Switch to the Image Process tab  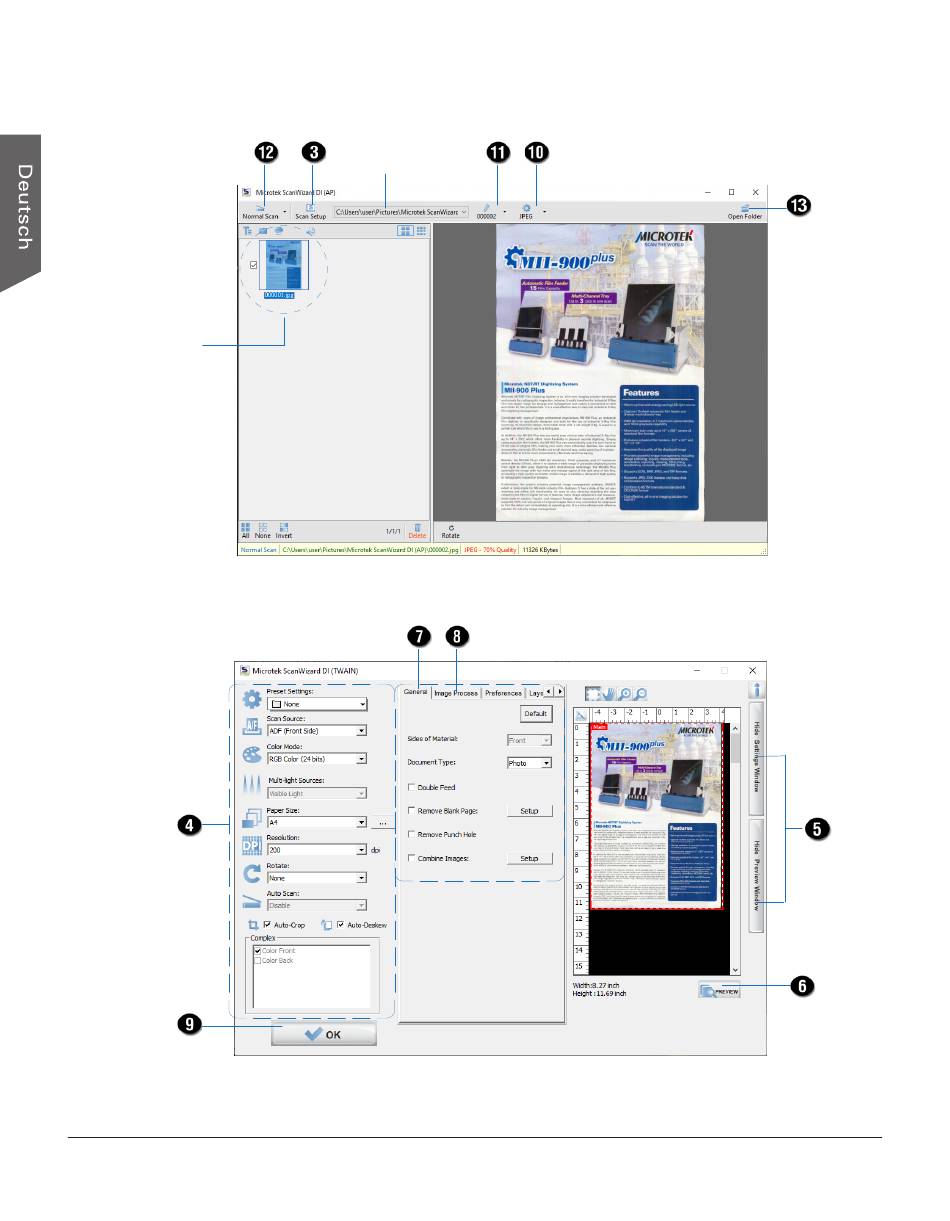pyautogui.click(x=456, y=693)
